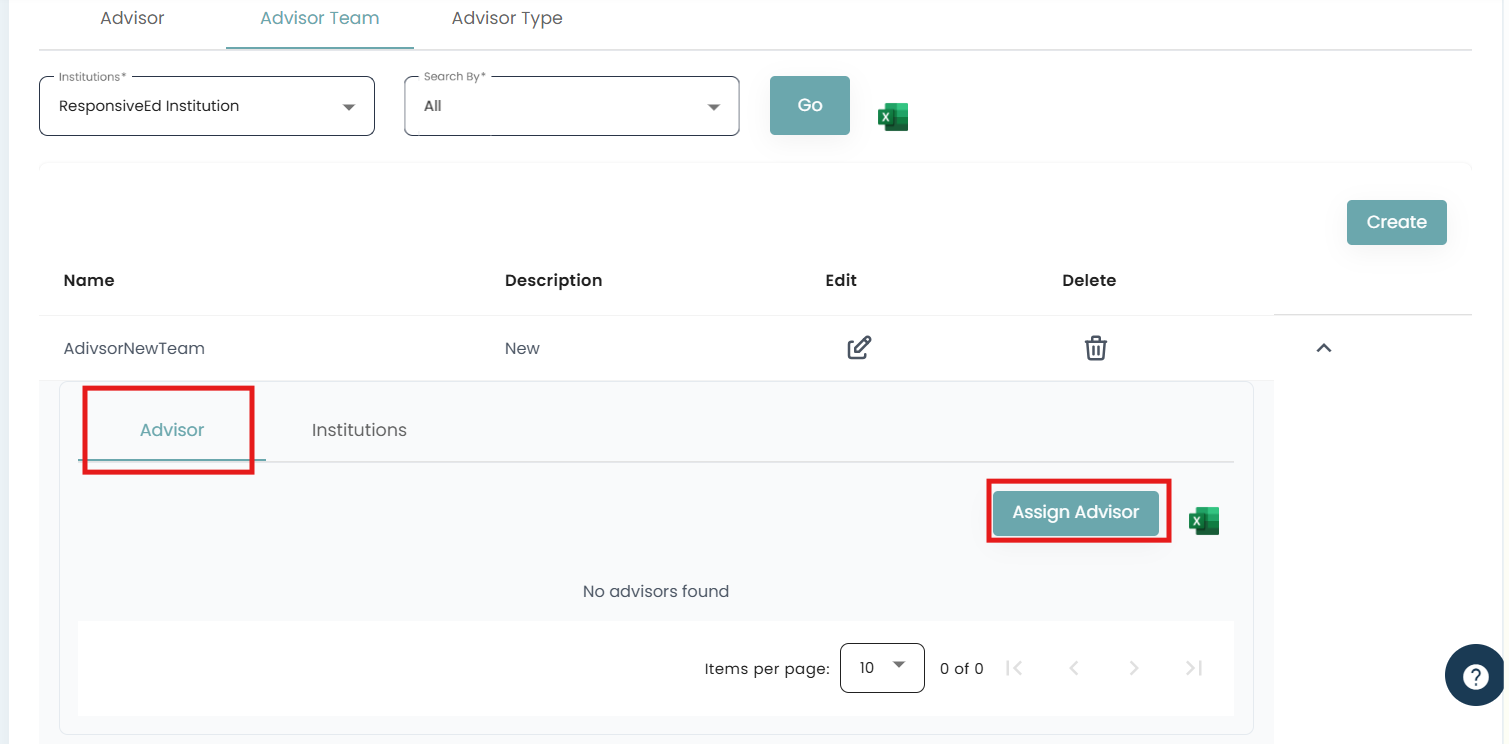Go to next page of advisors
This screenshot has width=1509, height=744.
tap(1134, 668)
